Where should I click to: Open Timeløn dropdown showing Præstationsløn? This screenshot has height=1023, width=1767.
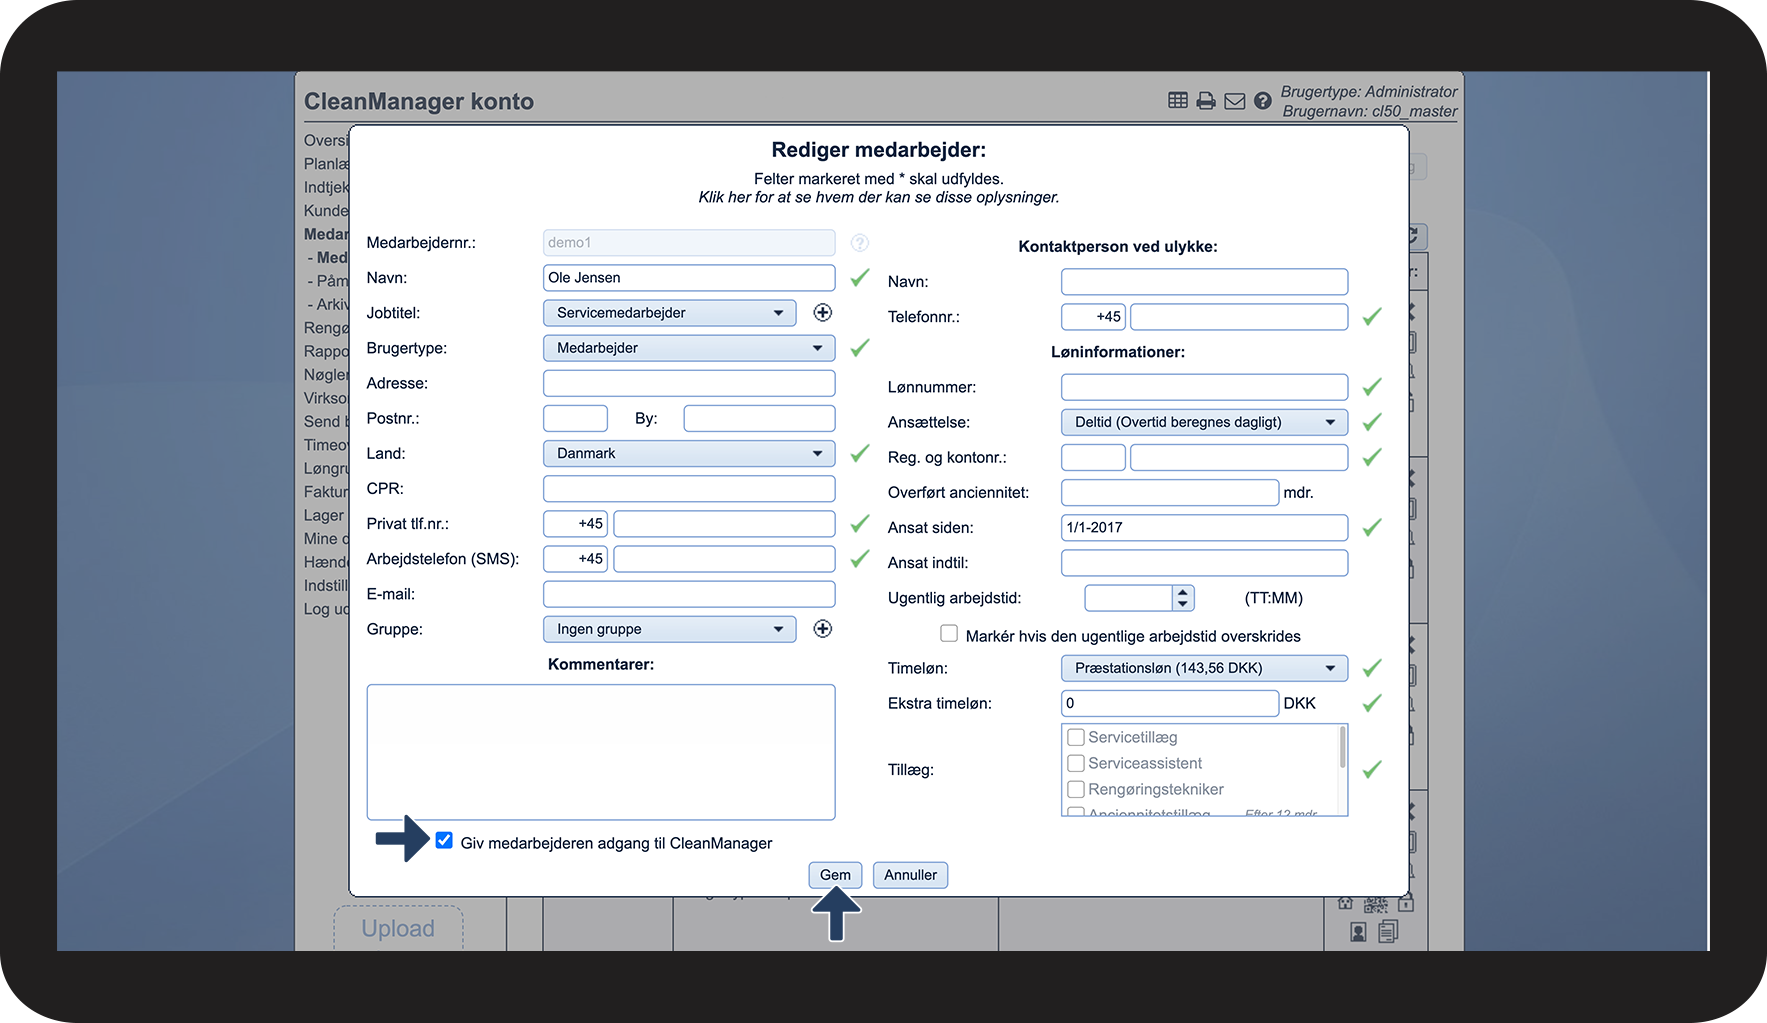point(1204,668)
